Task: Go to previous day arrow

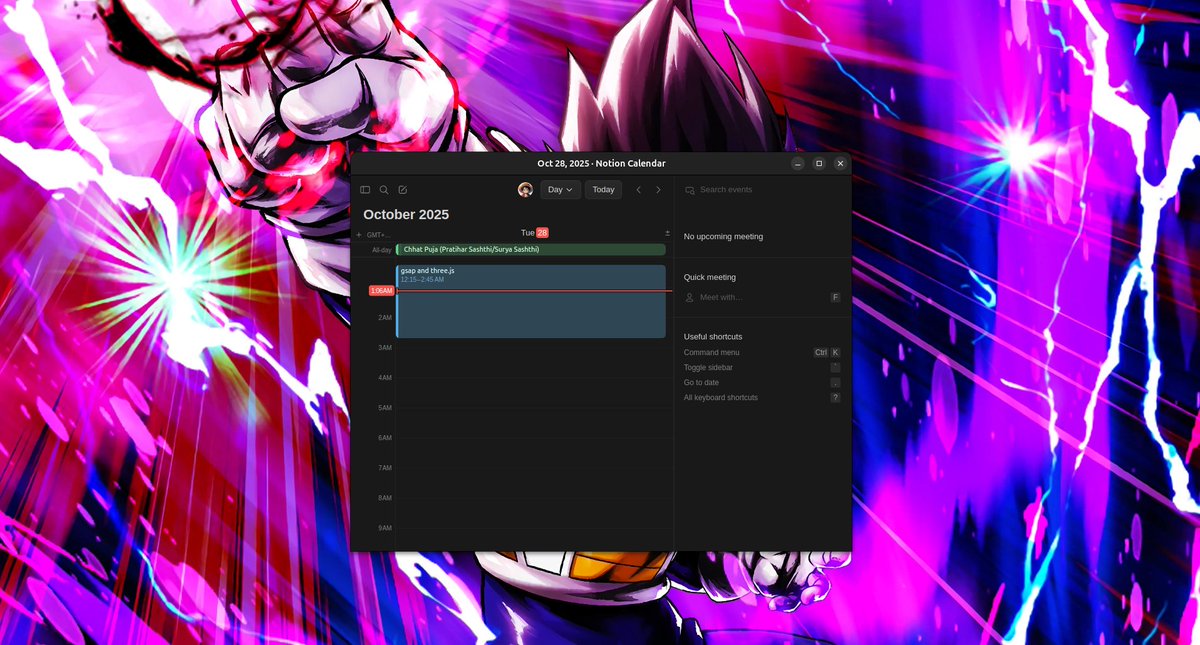Action: [x=639, y=189]
